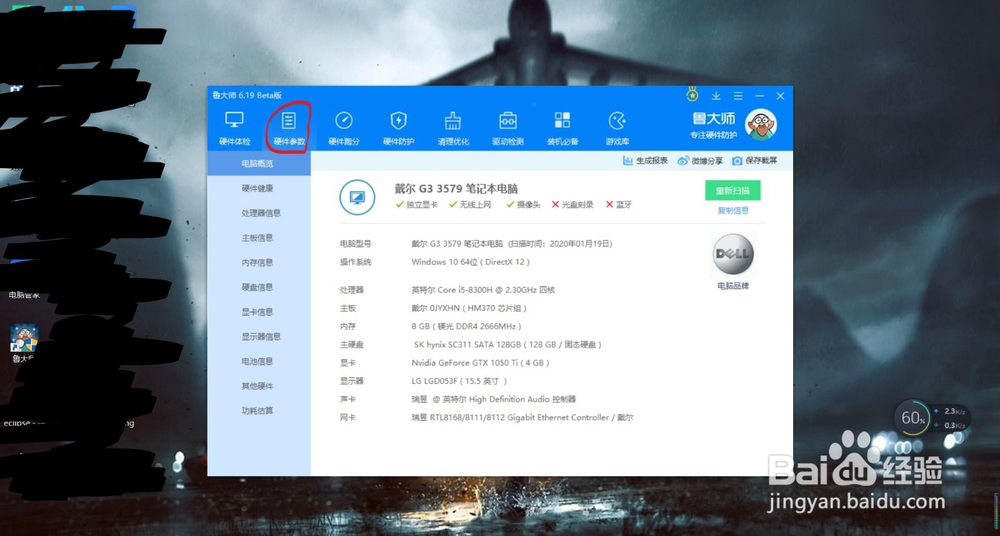The height and width of the screenshot is (536, 1000).
Task: Select 处理器信息 in the sidebar
Action: point(261,213)
